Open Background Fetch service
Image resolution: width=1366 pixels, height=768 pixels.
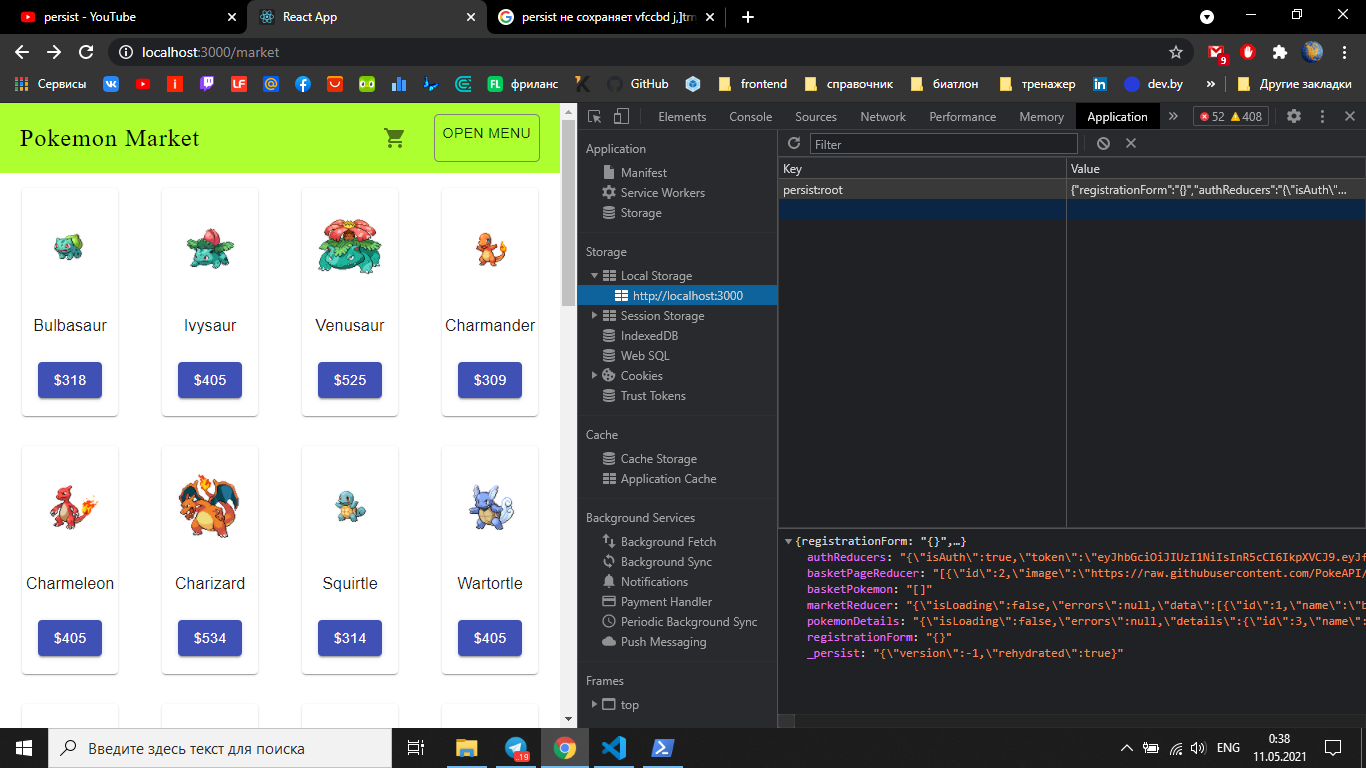click(x=668, y=542)
